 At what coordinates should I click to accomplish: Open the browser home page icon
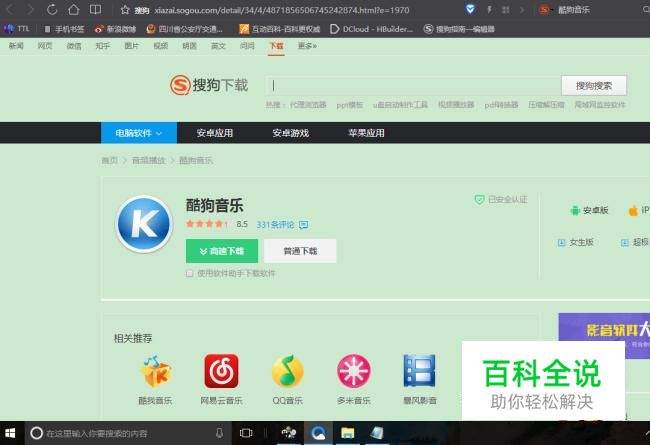(73, 9)
